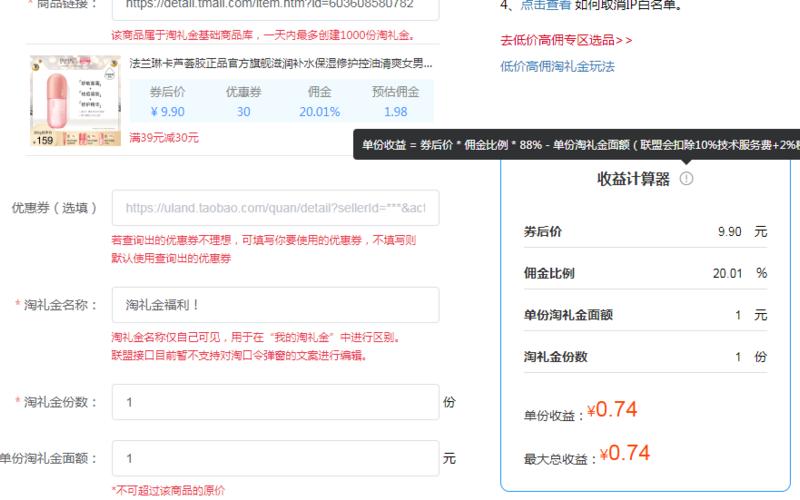Click the 不可超过该商品的原价 note
Screen dimensions: 800x500
tap(168, 490)
